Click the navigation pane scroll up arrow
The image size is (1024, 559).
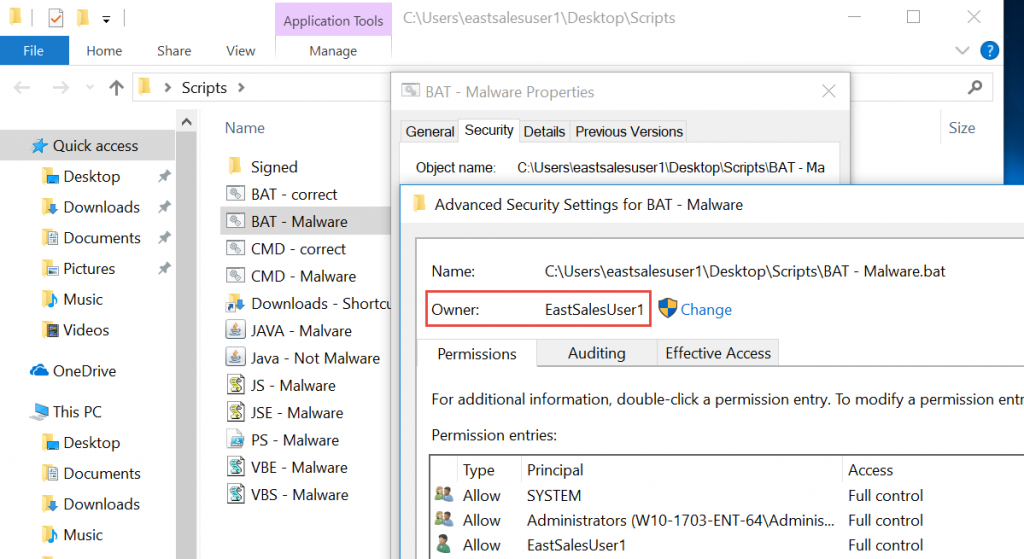(186, 121)
